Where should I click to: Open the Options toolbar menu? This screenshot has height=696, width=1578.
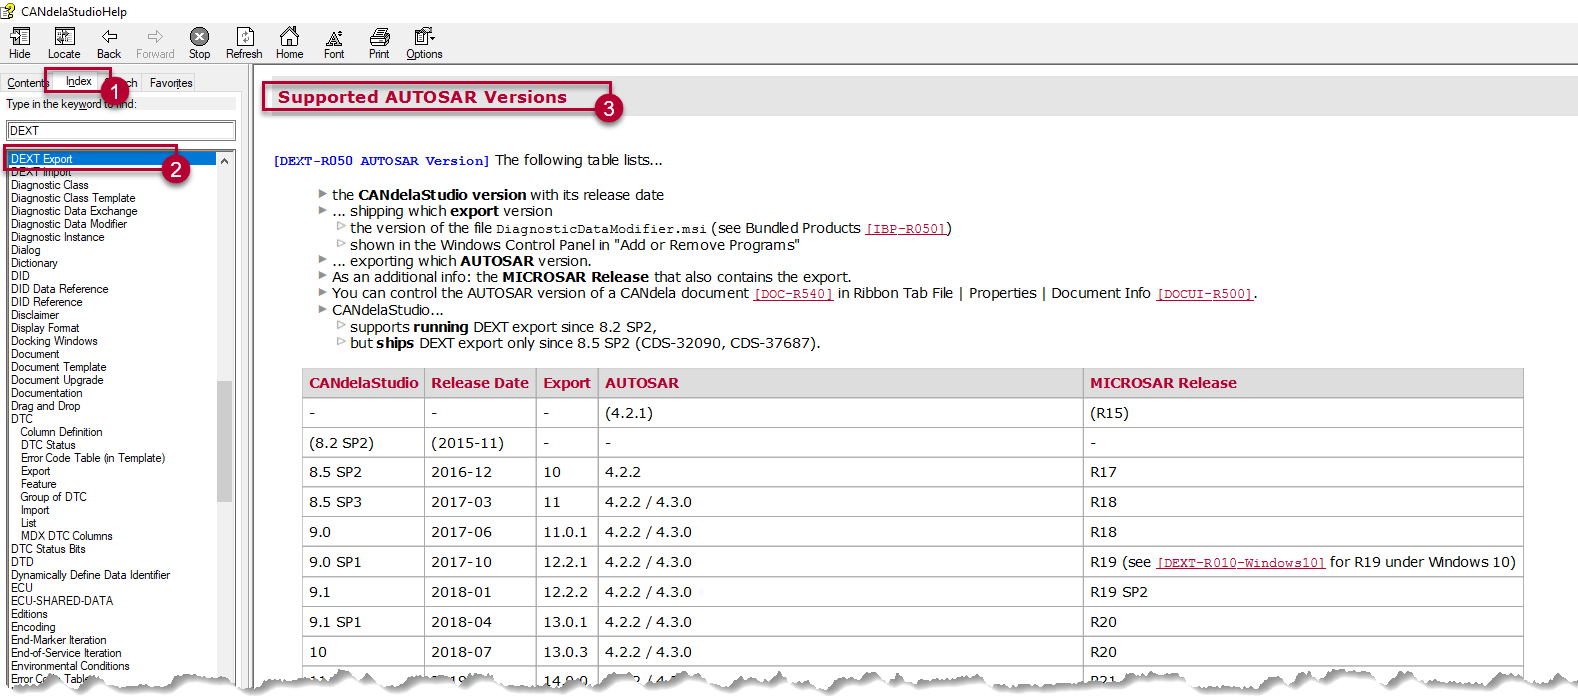[x=424, y=43]
